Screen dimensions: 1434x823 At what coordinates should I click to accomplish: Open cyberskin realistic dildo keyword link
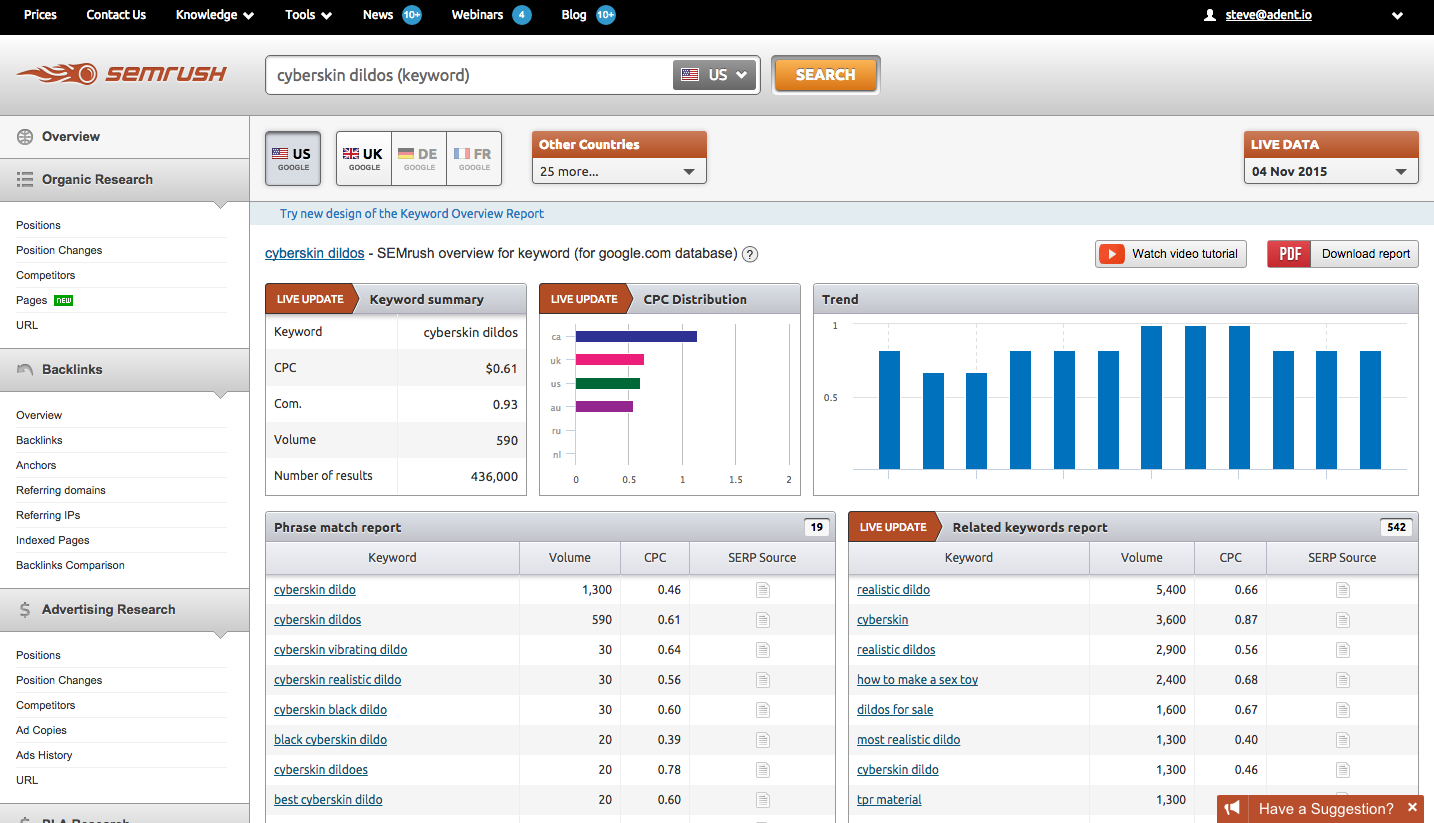[x=338, y=680]
